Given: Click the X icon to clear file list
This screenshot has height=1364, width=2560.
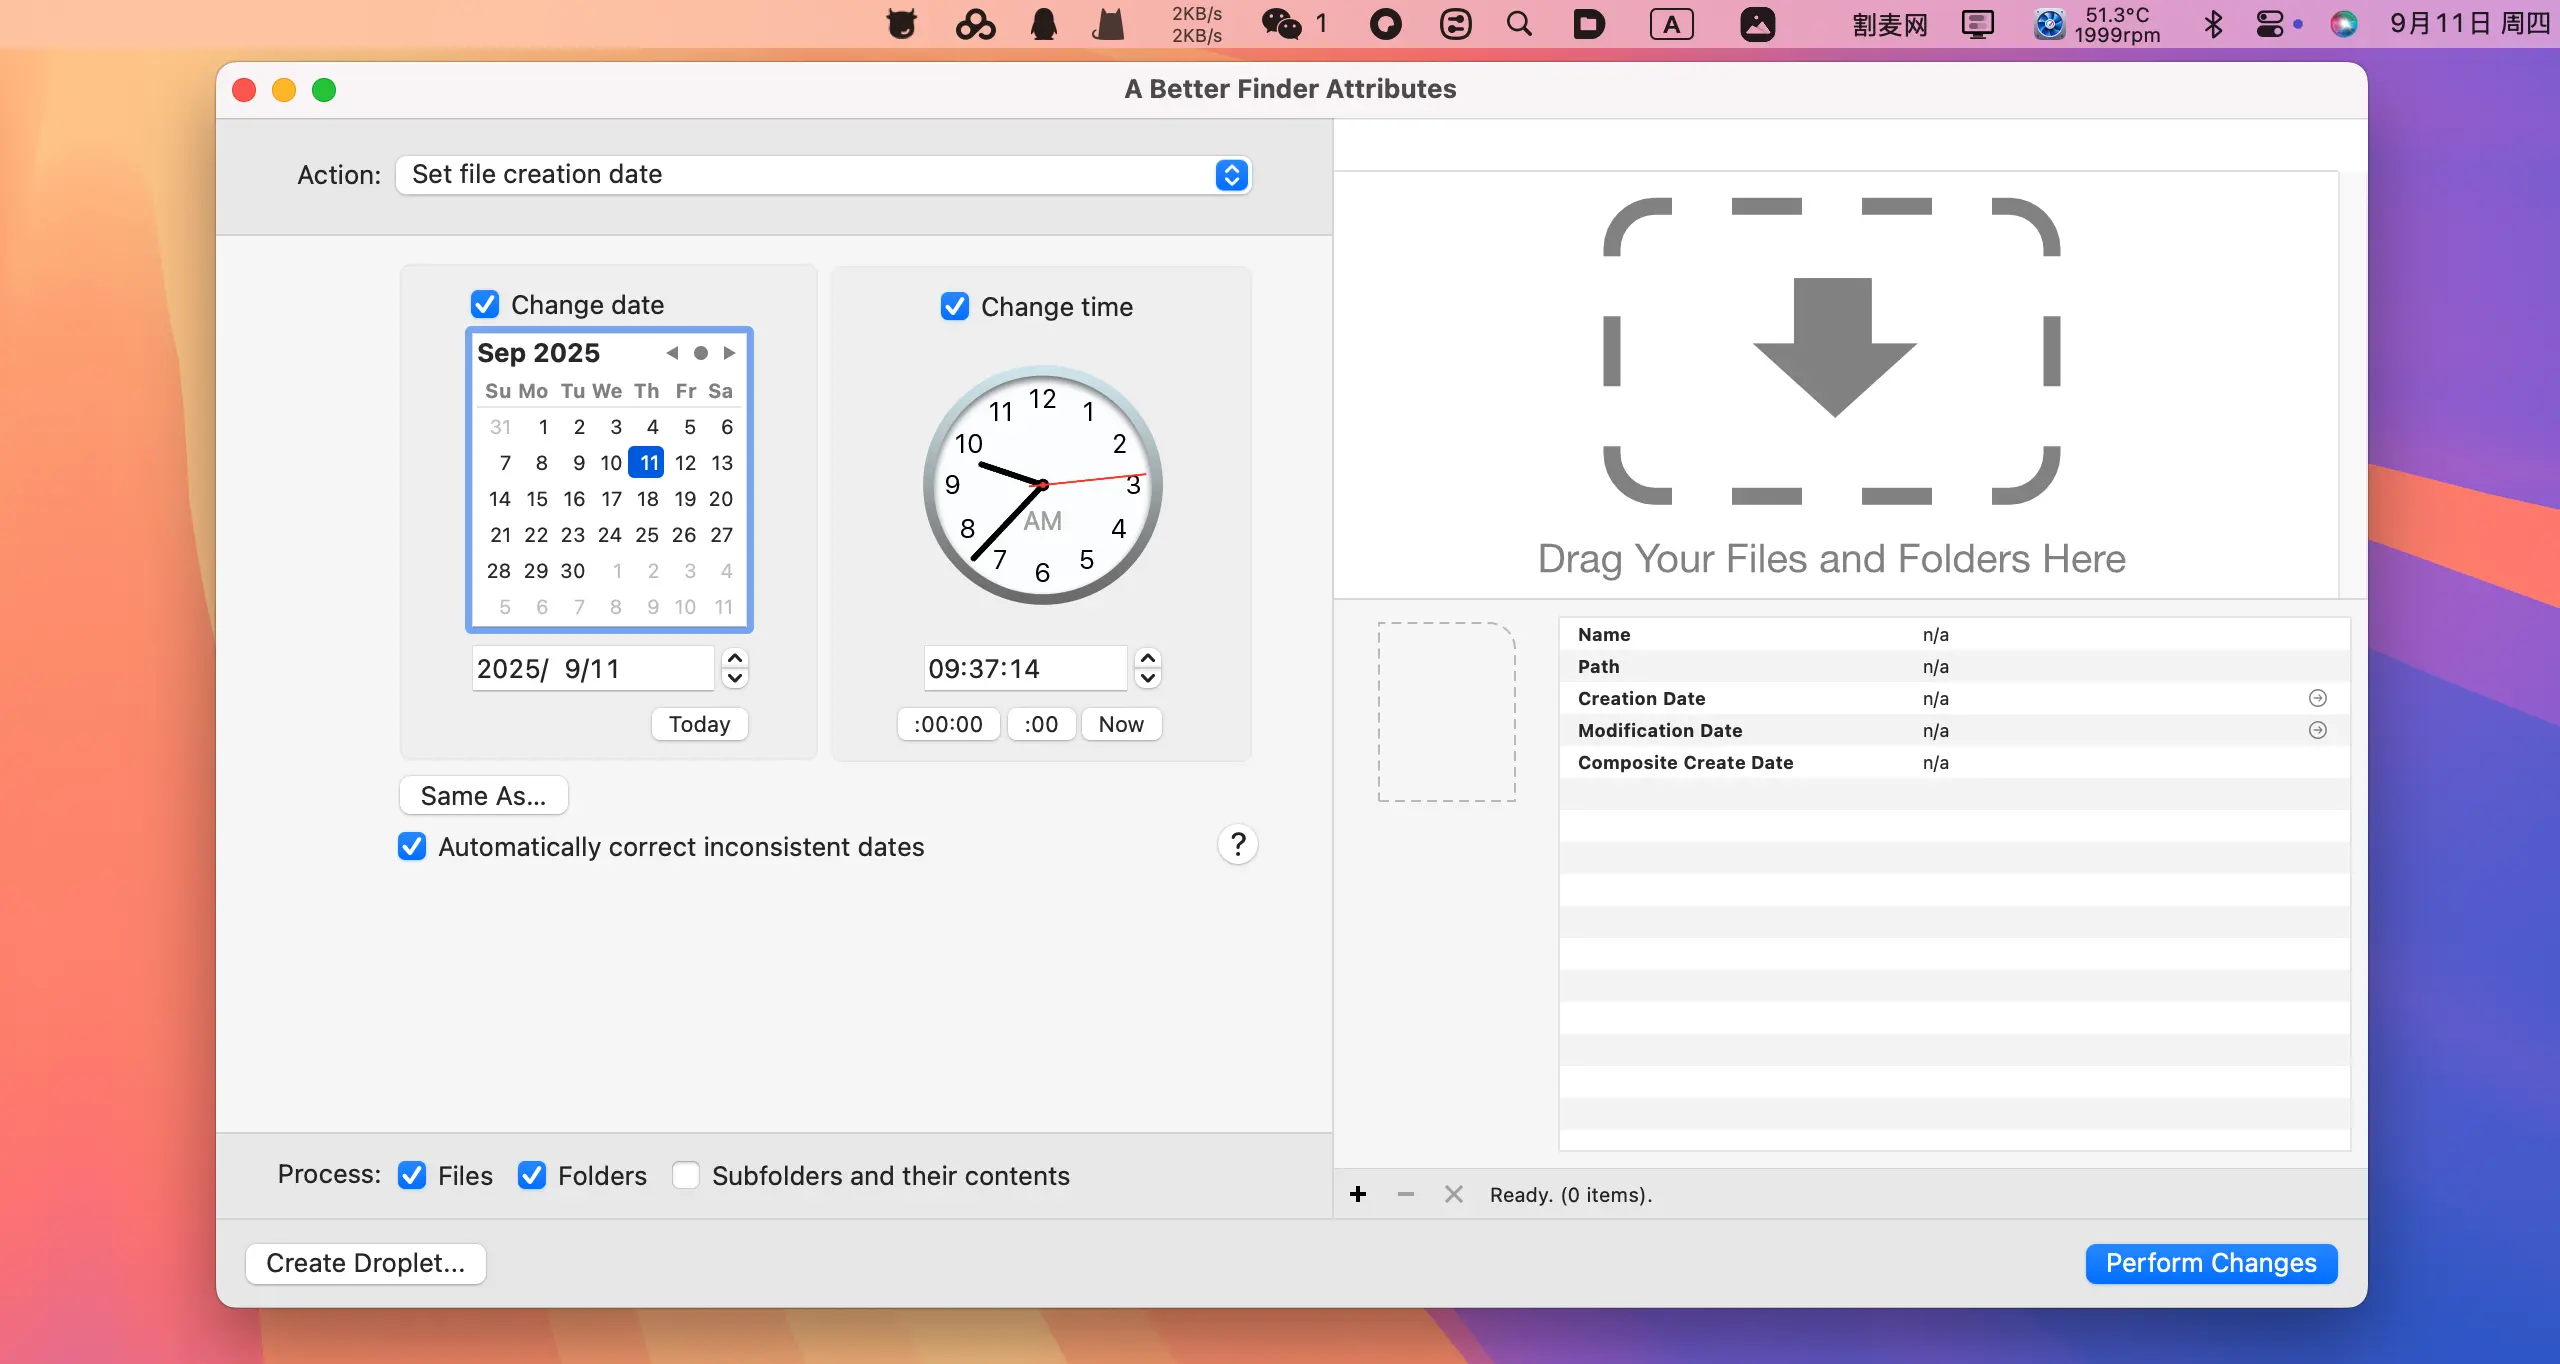Looking at the screenshot, I should point(1454,1194).
